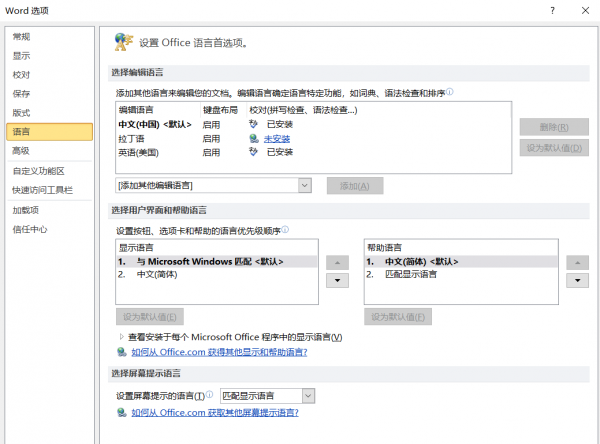Move help language up with arrow button
Viewport: 600px width, 444px height.
tap(577, 263)
